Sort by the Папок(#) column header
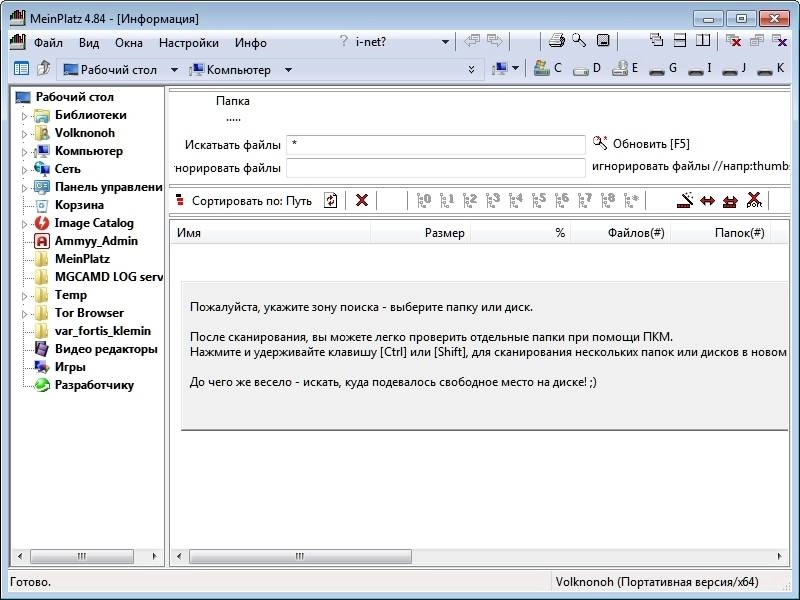Viewport: 800px width, 600px height. pyautogui.click(x=720, y=233)
